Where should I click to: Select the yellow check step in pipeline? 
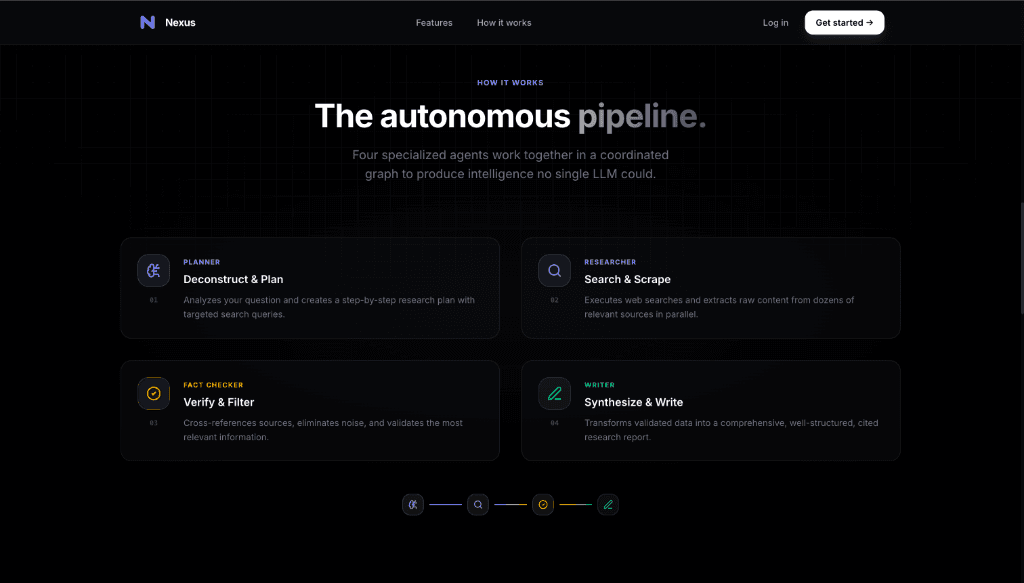click(x=543, y=505)
